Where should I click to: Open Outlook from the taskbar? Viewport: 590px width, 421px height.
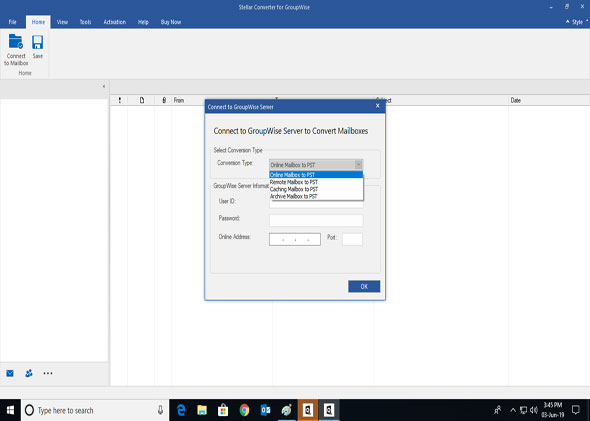(x=265, y=410)
